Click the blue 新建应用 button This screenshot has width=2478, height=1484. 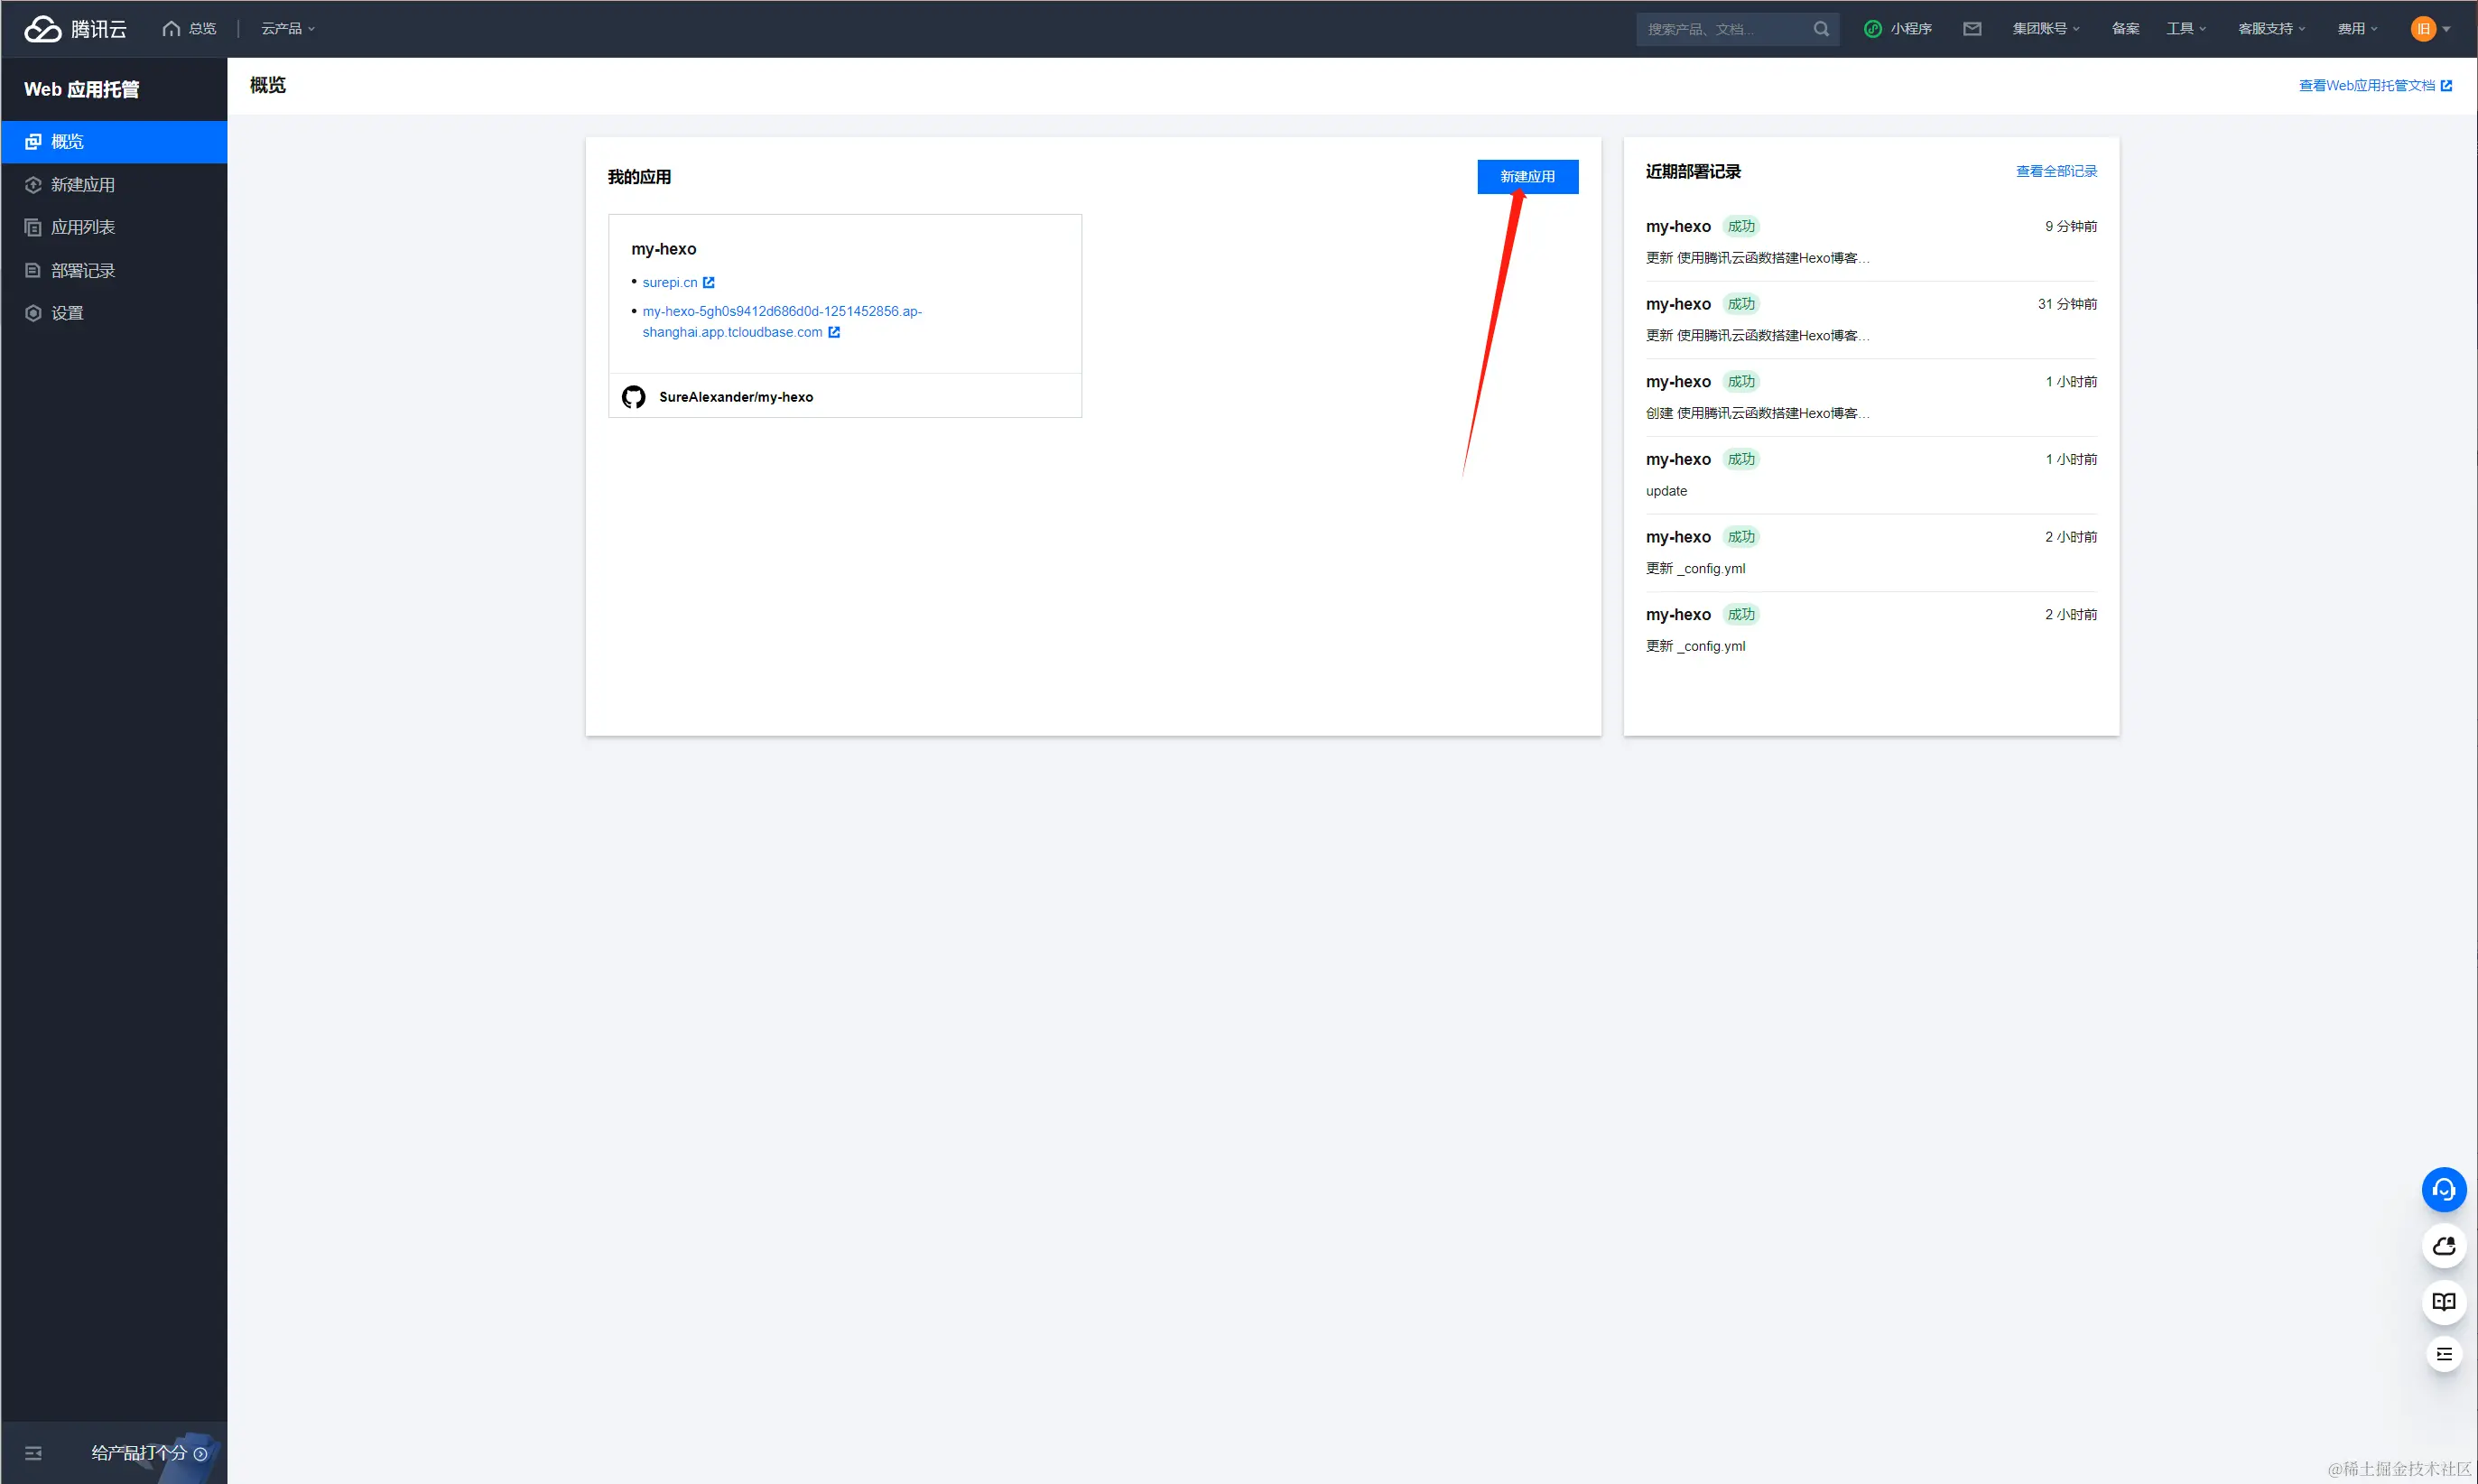[1527, 177]
